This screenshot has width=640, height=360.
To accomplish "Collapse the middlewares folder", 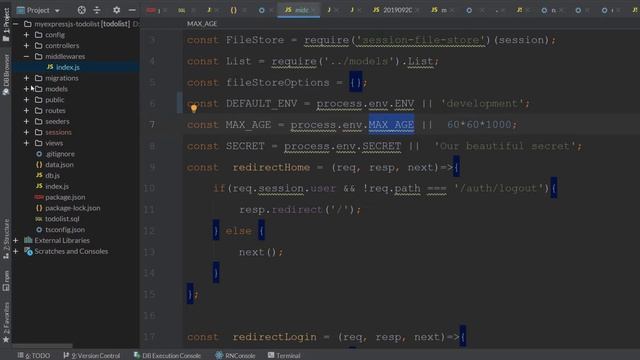I will [x=27, y=56].
